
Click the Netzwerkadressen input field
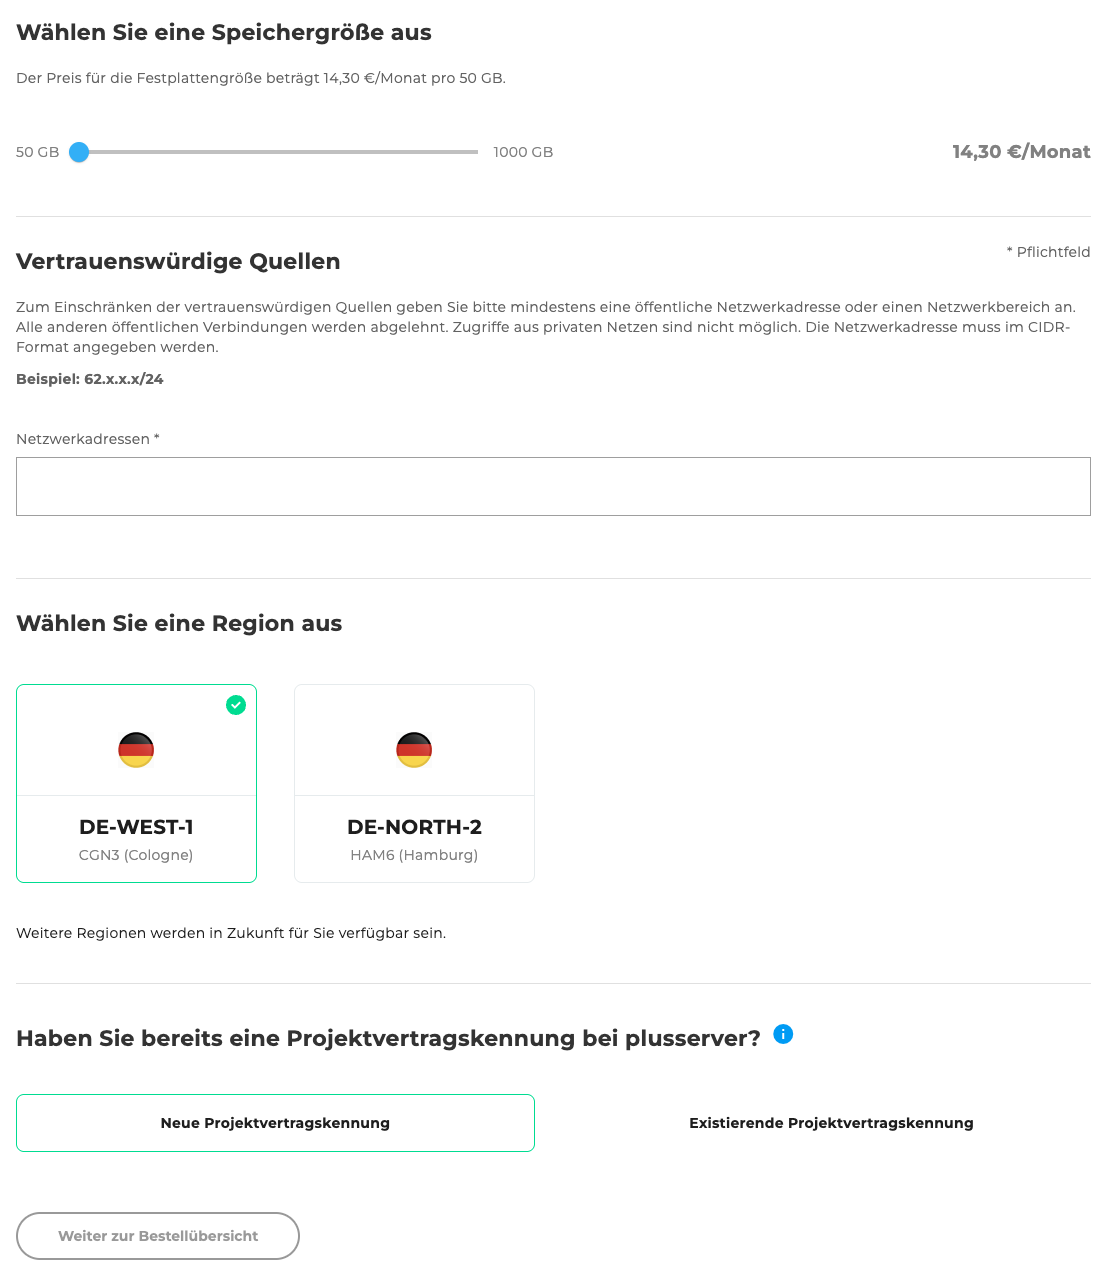(553, 486)
